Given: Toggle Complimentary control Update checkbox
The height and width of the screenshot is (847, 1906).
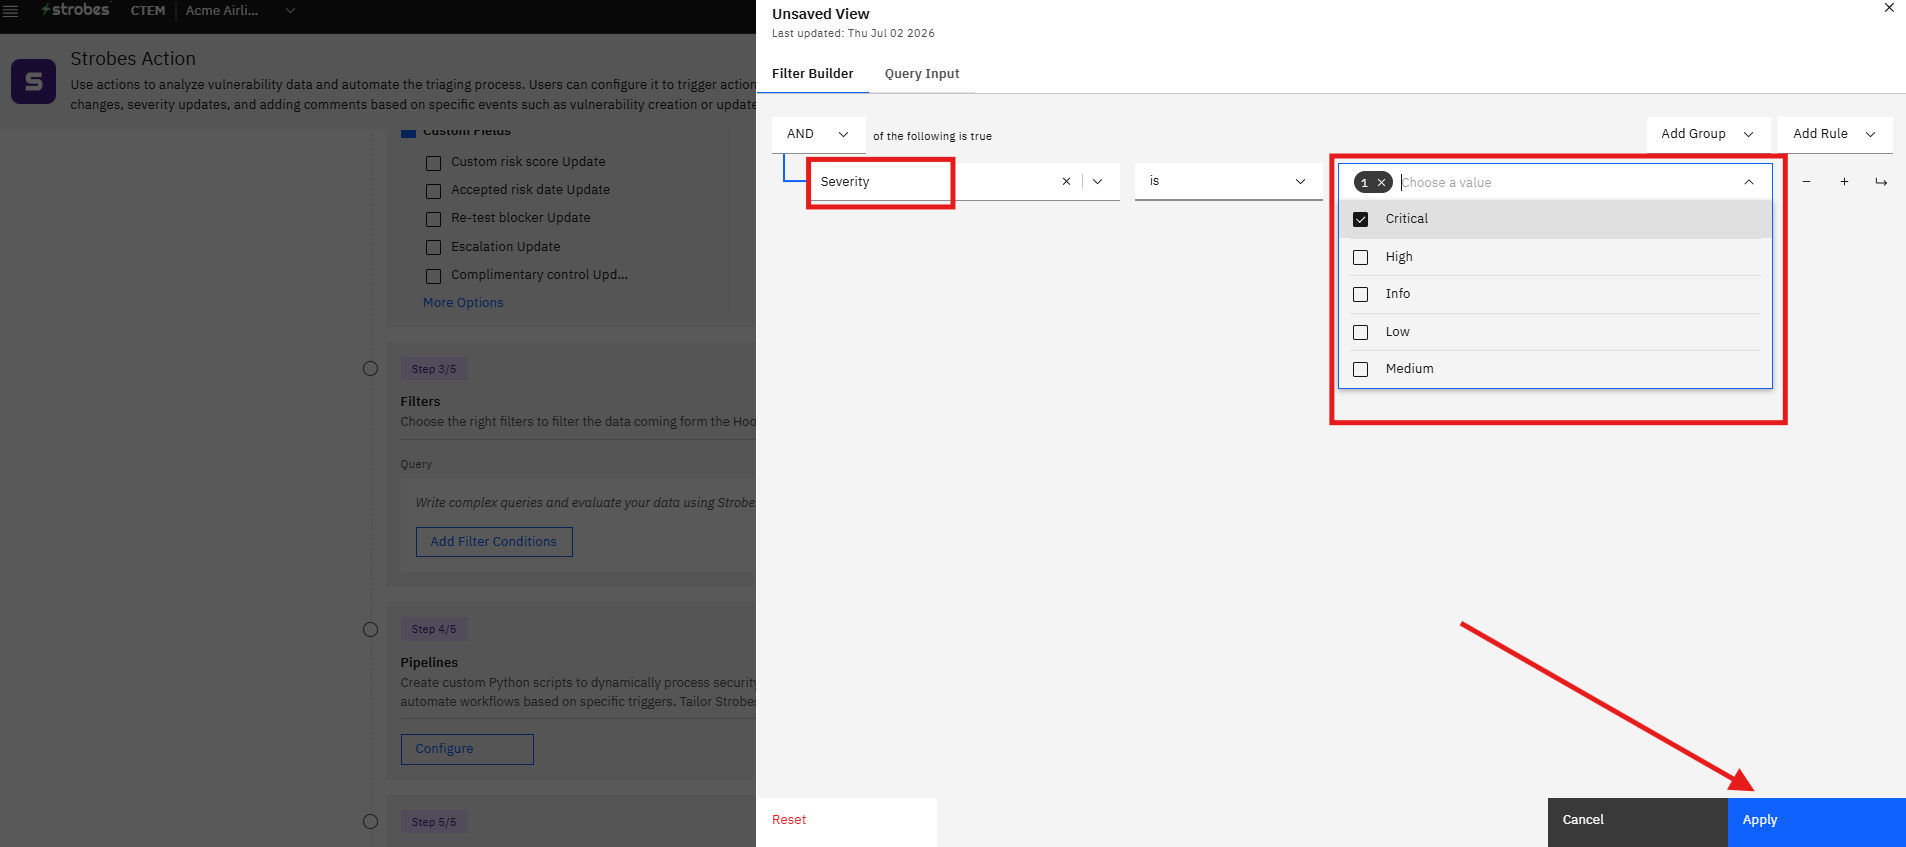Looking at the screenshot, I should [x=433, y=276].
